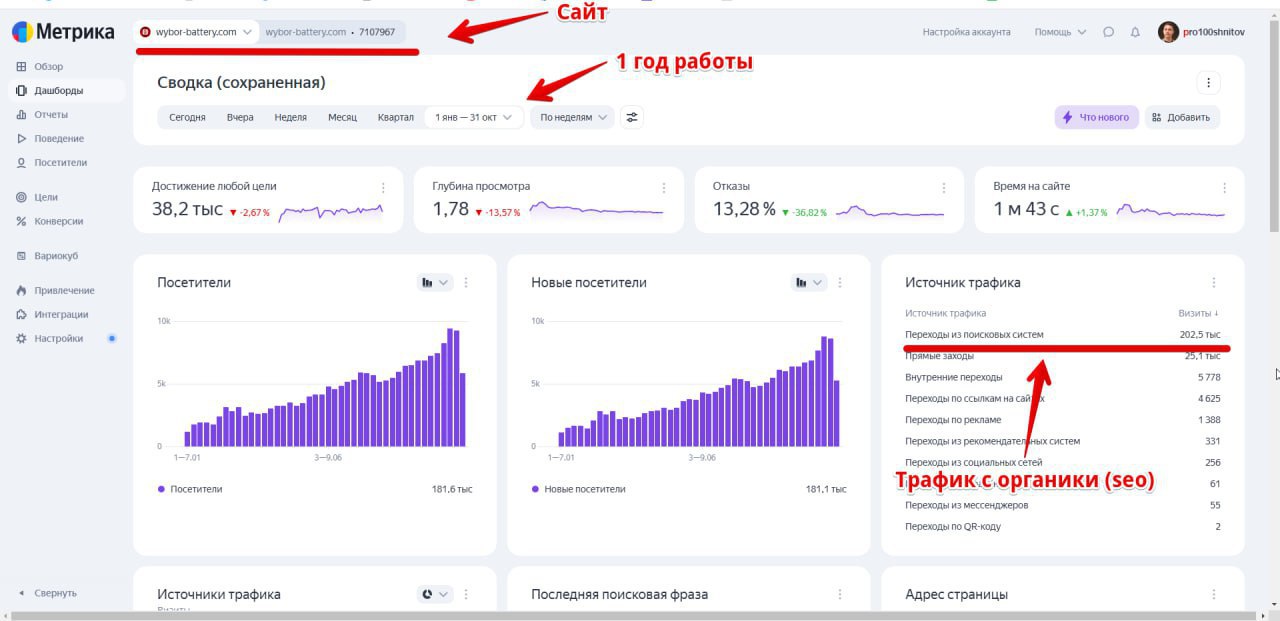Open menu of Глубина просмотра card
Image resolution: width=1280 pixels, height=621 pixels.
tap(664, 187)
